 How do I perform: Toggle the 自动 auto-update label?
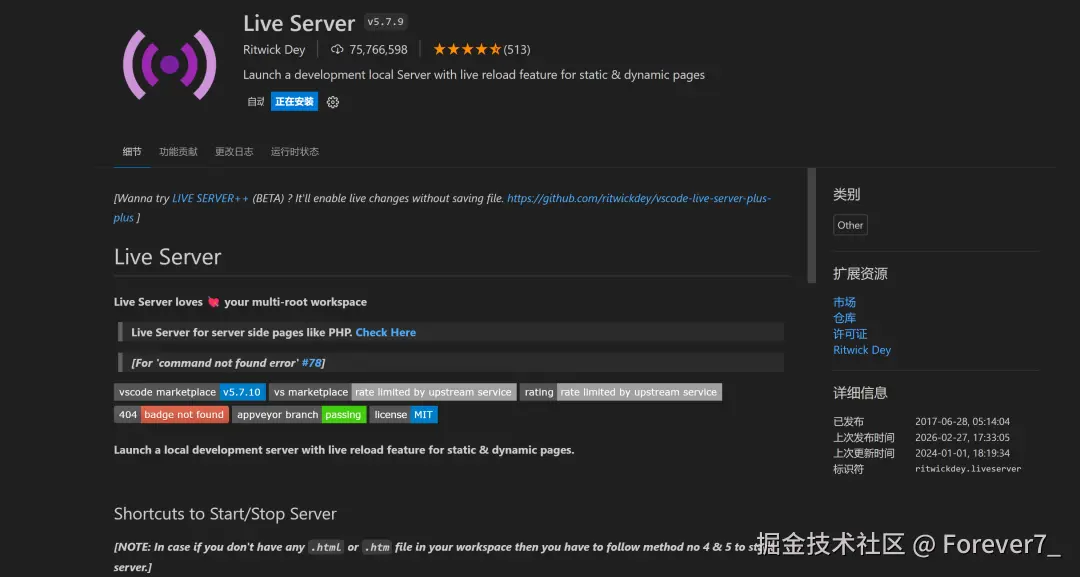256,102
